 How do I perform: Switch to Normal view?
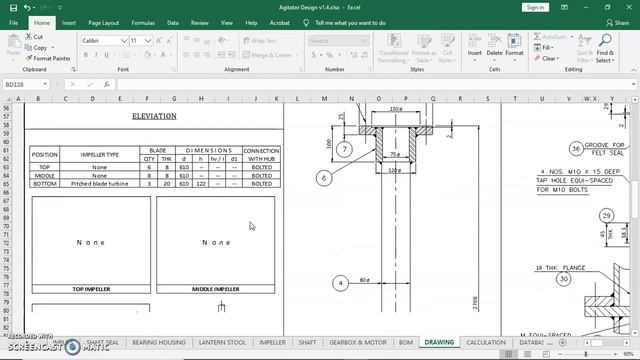[508, 354]
